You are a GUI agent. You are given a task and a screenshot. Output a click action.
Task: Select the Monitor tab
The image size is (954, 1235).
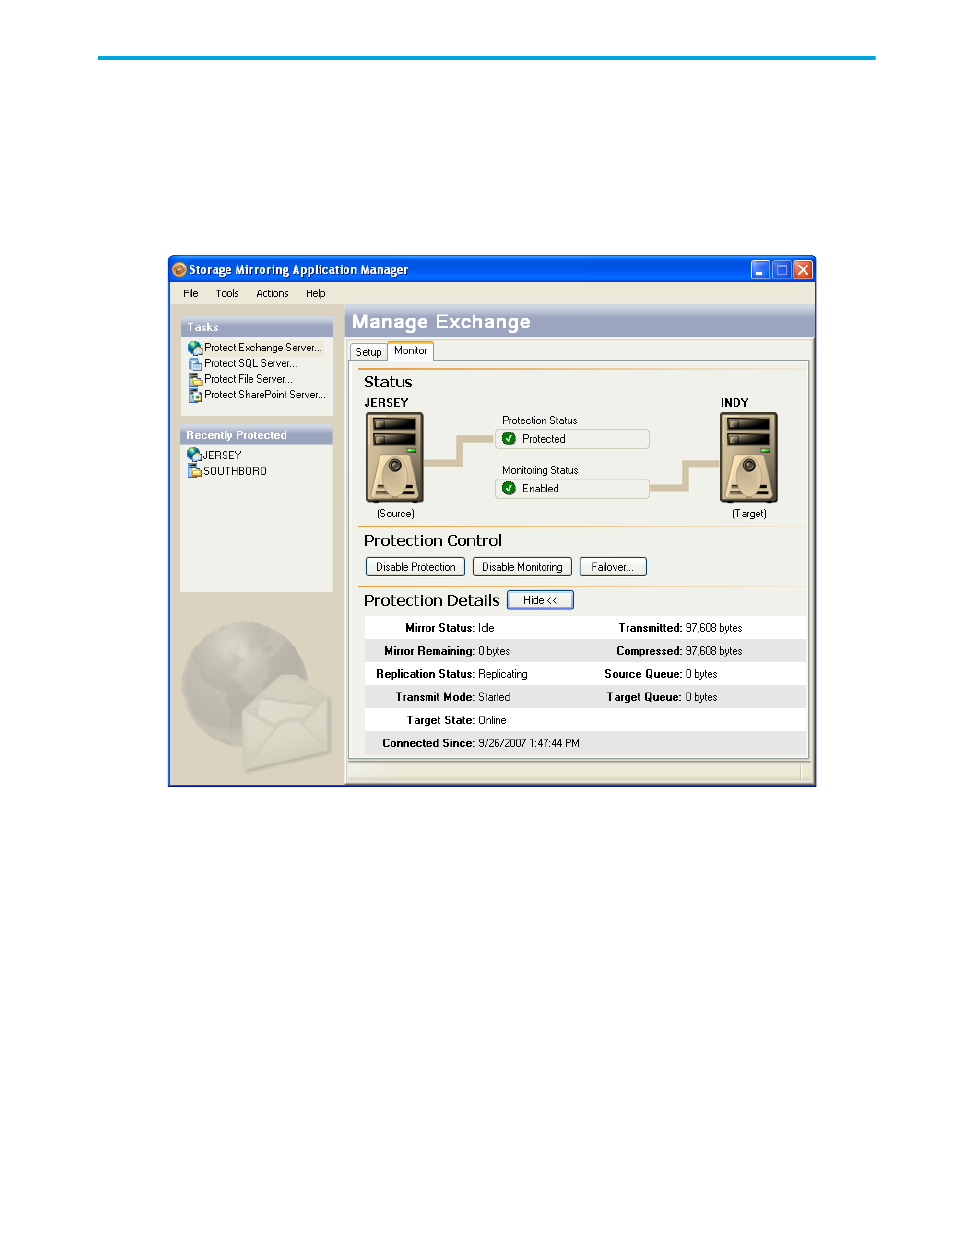(x=410, y=351)
